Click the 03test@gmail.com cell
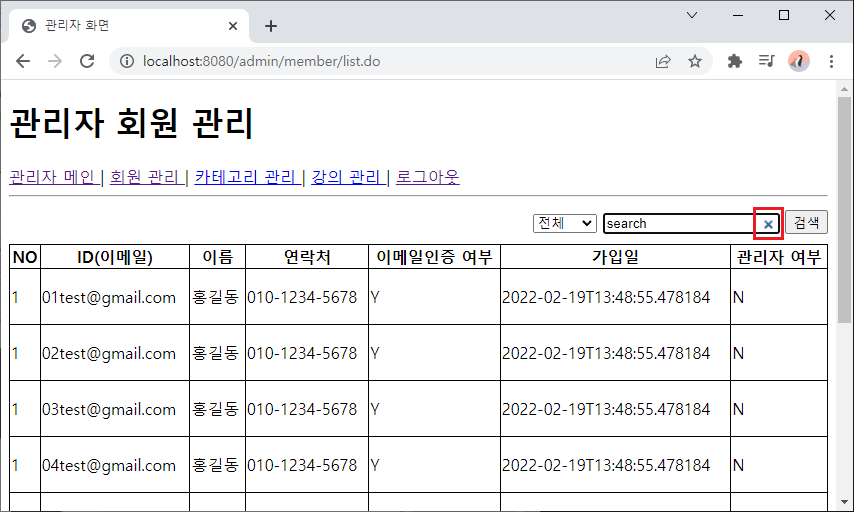 (x=115, y=409)
